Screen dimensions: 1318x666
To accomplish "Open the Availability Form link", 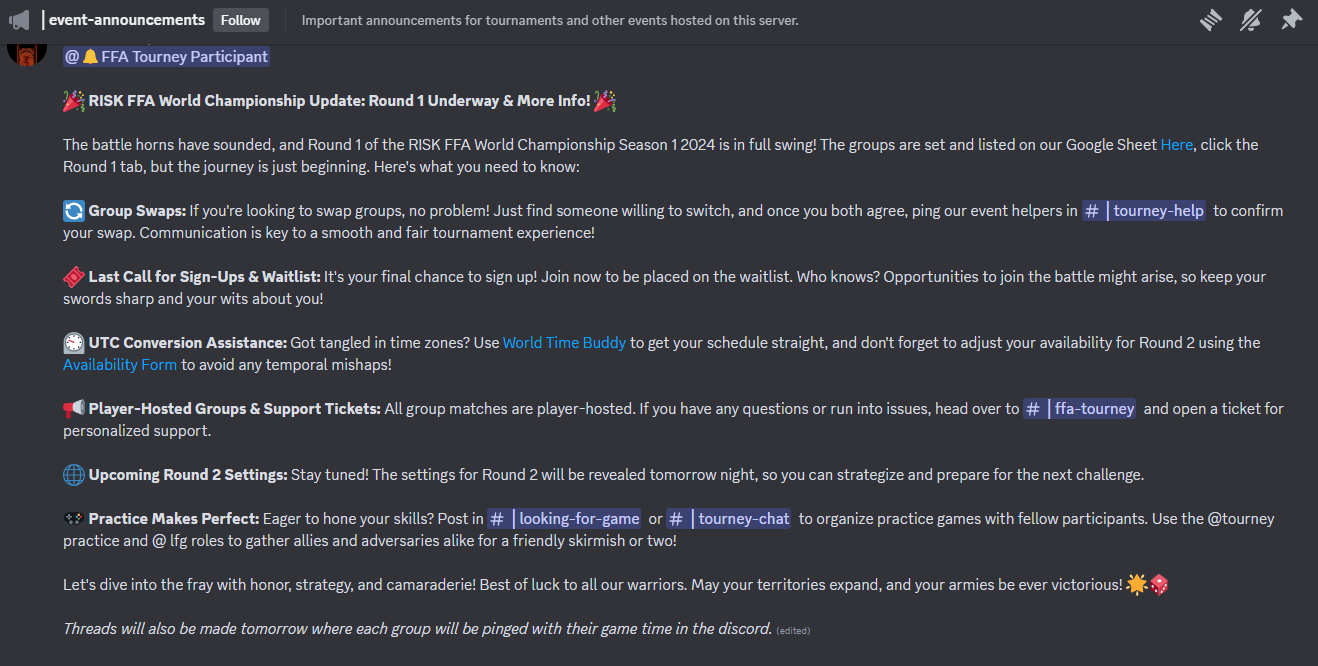I will 120,365.
